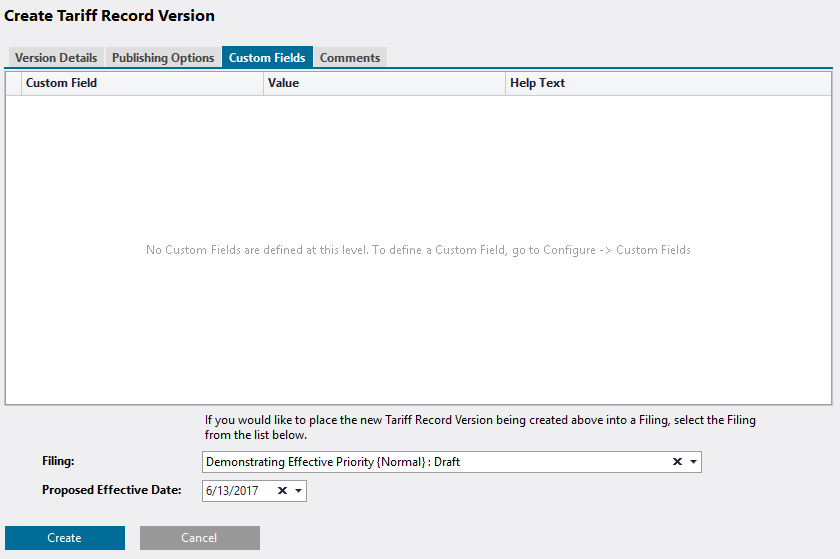Clear the Proposed Effective Date with the X icon
This screenshot has height=559, width=840.
coord(282,491)
